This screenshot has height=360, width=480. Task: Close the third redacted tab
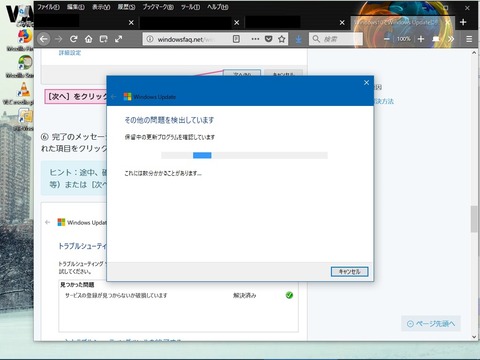(x=342, y=22)
